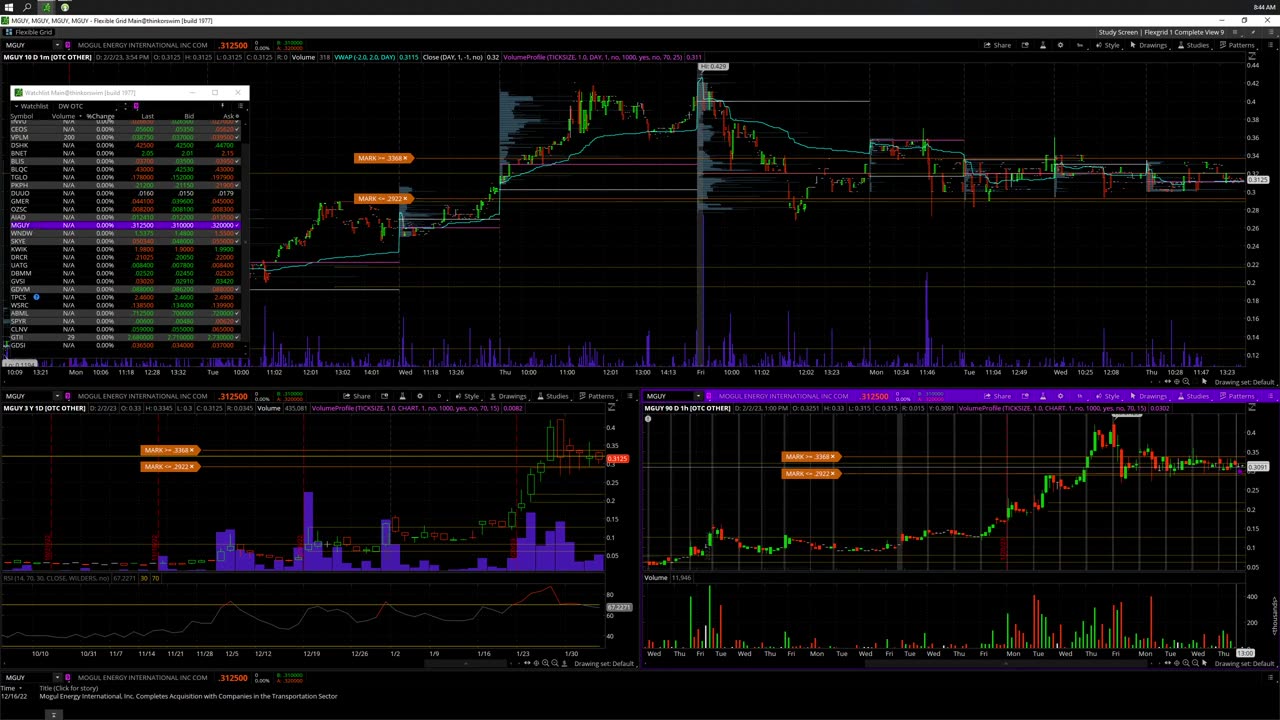Viewport: 1280px width, 720px height.
Task: Click the watchlist window link color icon
Action: [135, 106]
